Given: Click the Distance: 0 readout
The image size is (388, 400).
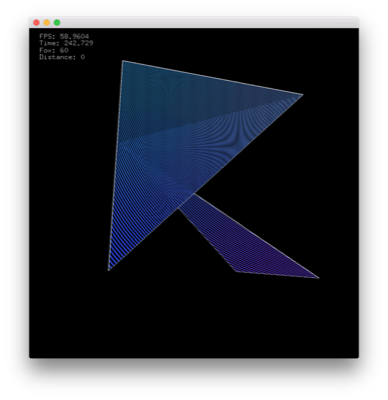Looking at the screenshot, I should point(62,57).
